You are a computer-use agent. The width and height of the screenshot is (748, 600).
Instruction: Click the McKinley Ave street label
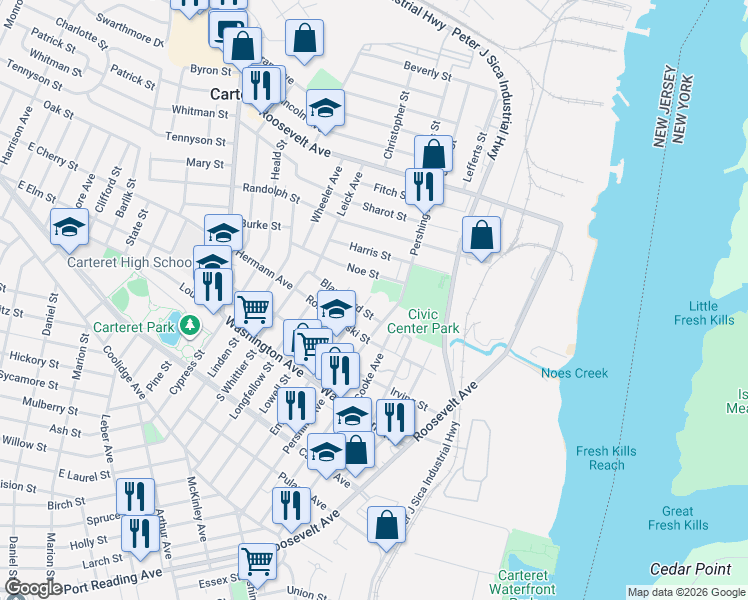coord(196,509)
